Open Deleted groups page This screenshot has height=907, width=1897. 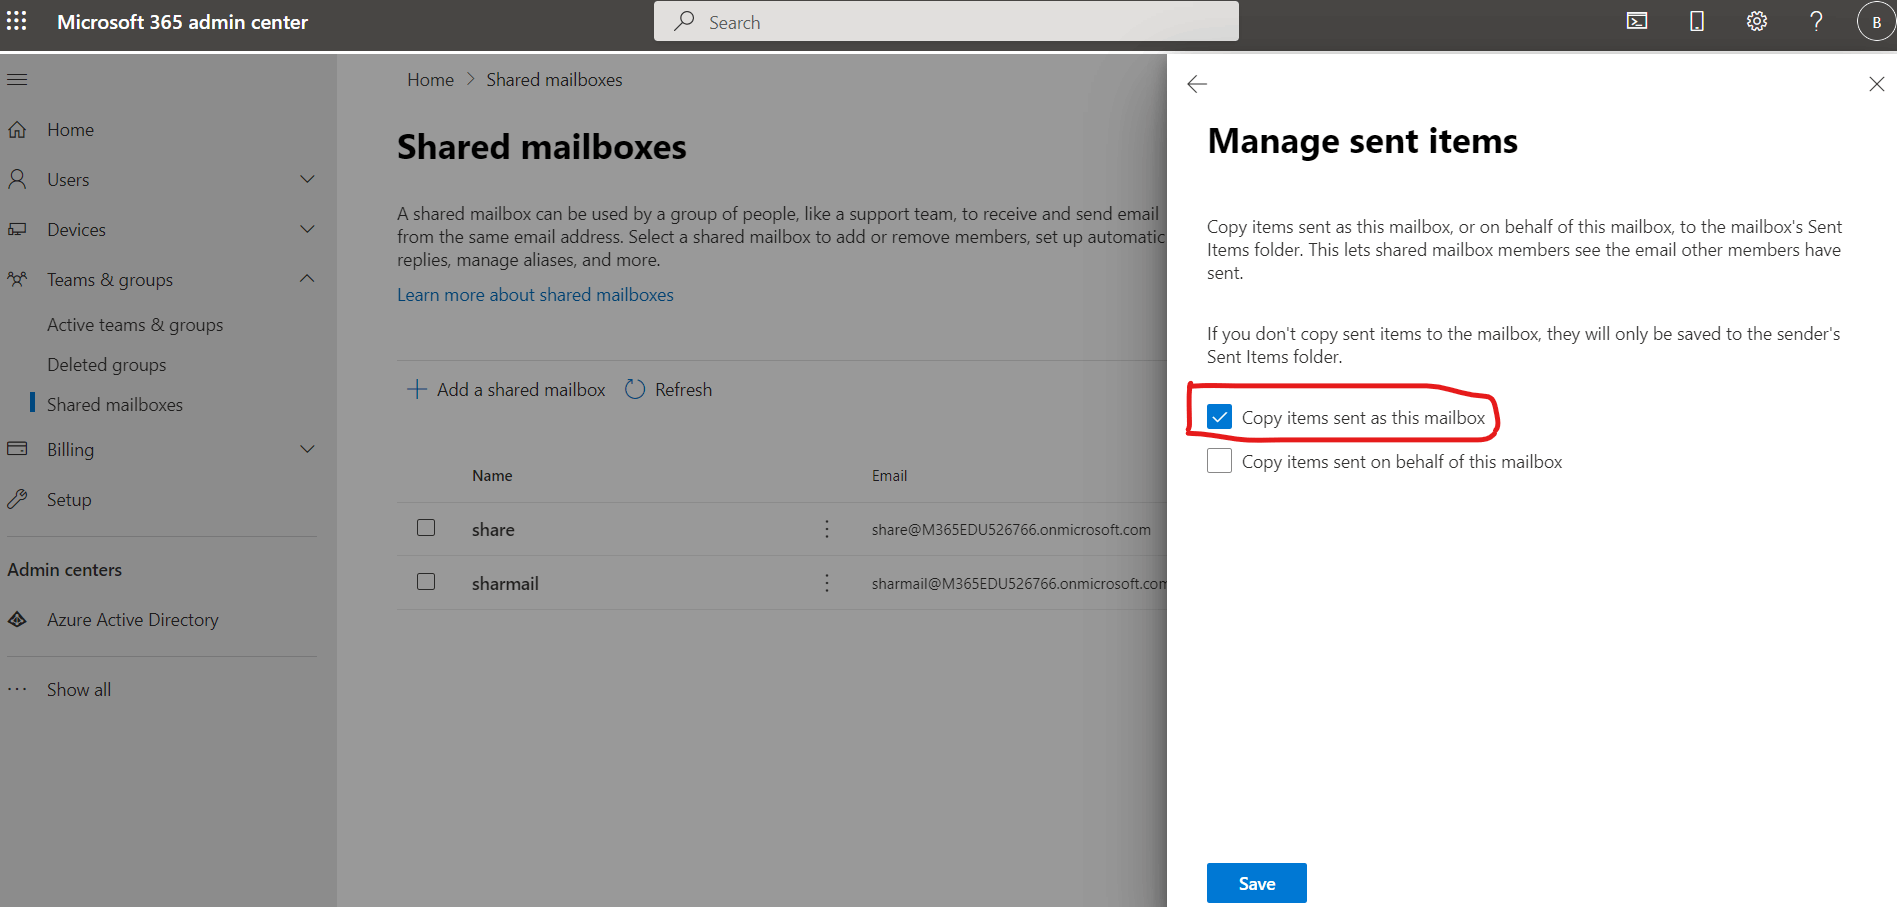point(107,365)
